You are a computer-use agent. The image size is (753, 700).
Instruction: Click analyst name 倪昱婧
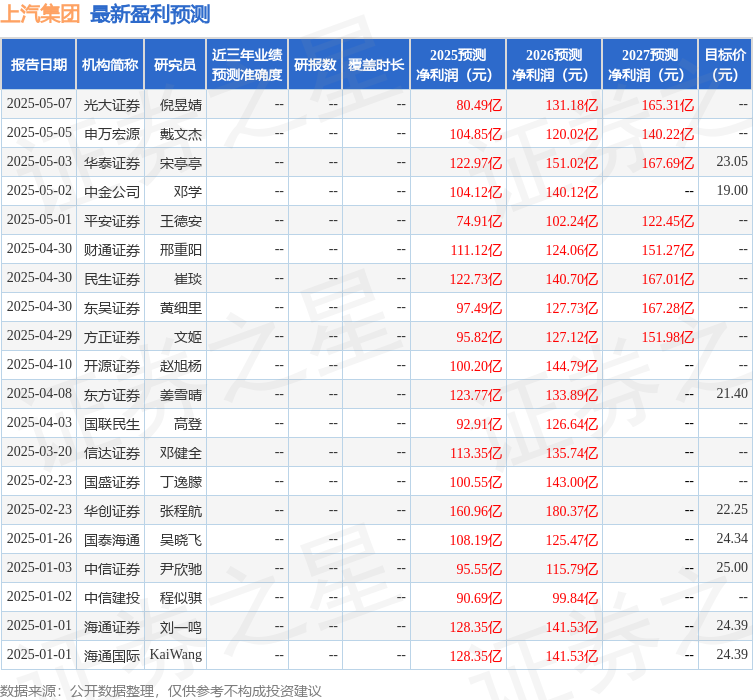point(181,105)
